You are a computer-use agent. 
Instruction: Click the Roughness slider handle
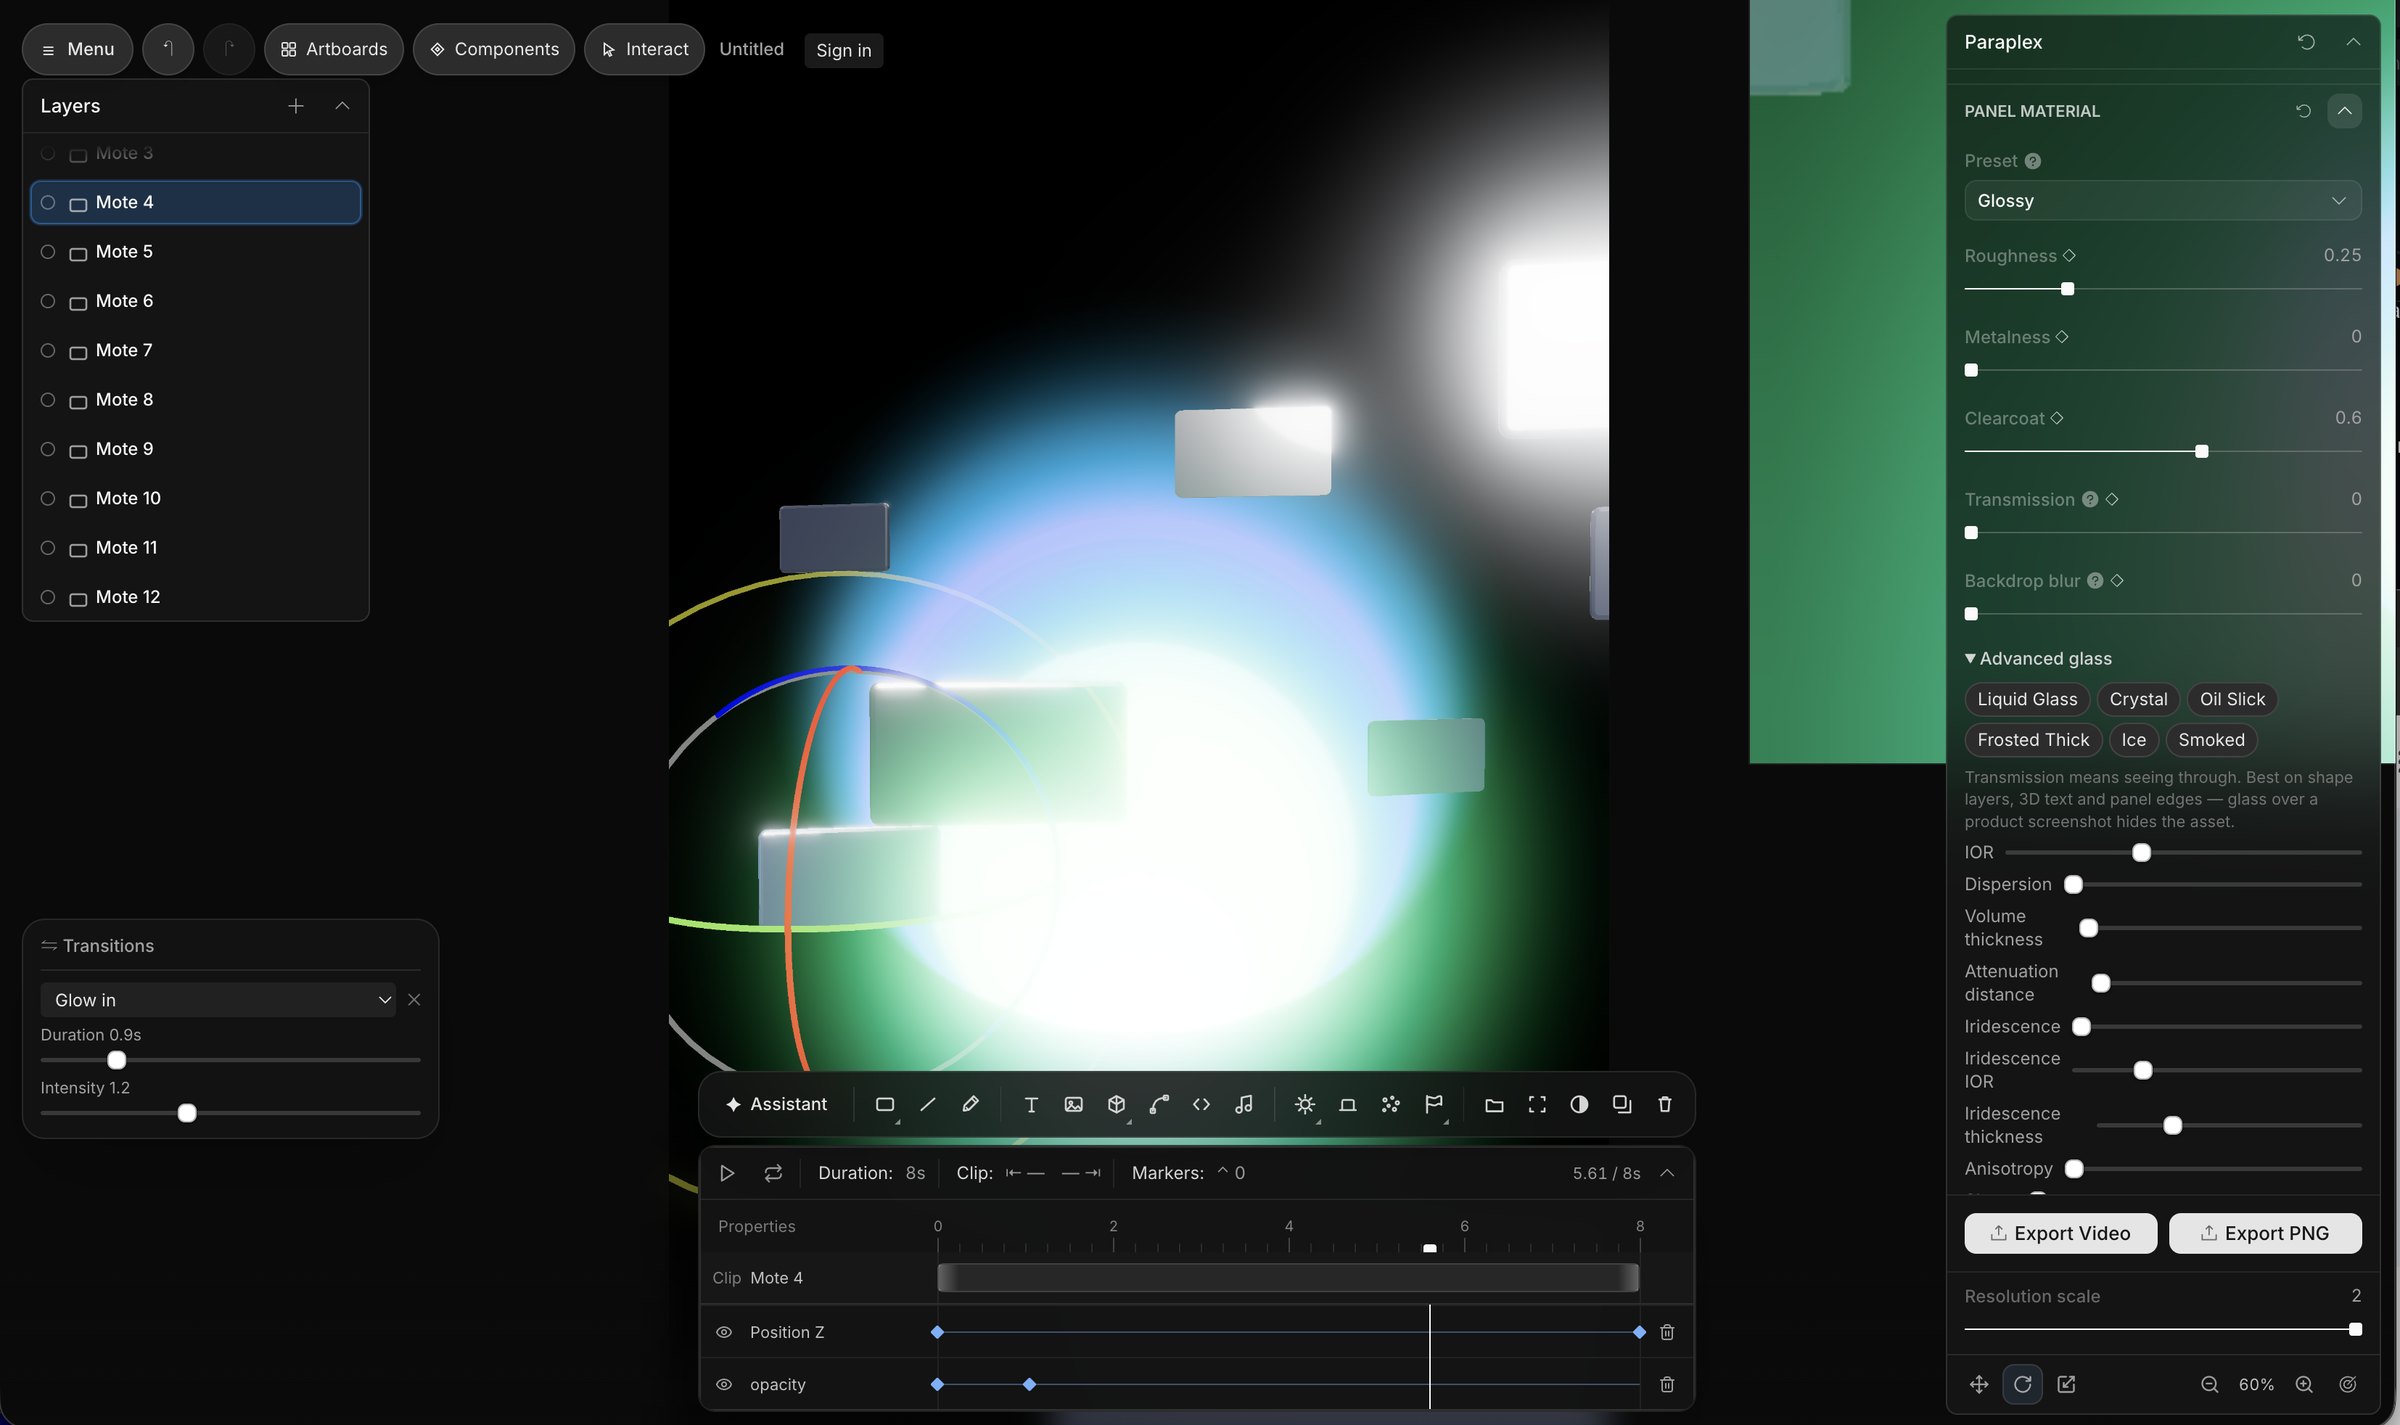(2067, 289)
